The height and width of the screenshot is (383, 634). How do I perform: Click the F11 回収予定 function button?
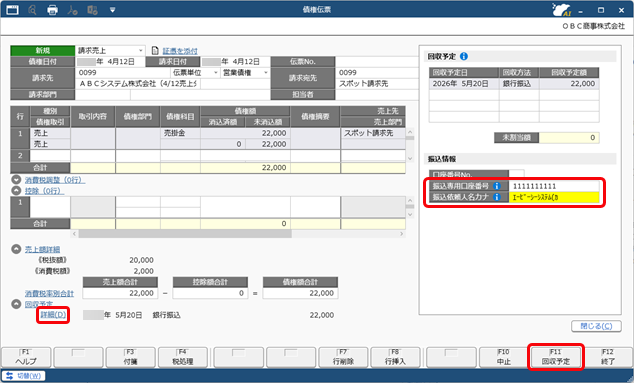click(556, 357)
